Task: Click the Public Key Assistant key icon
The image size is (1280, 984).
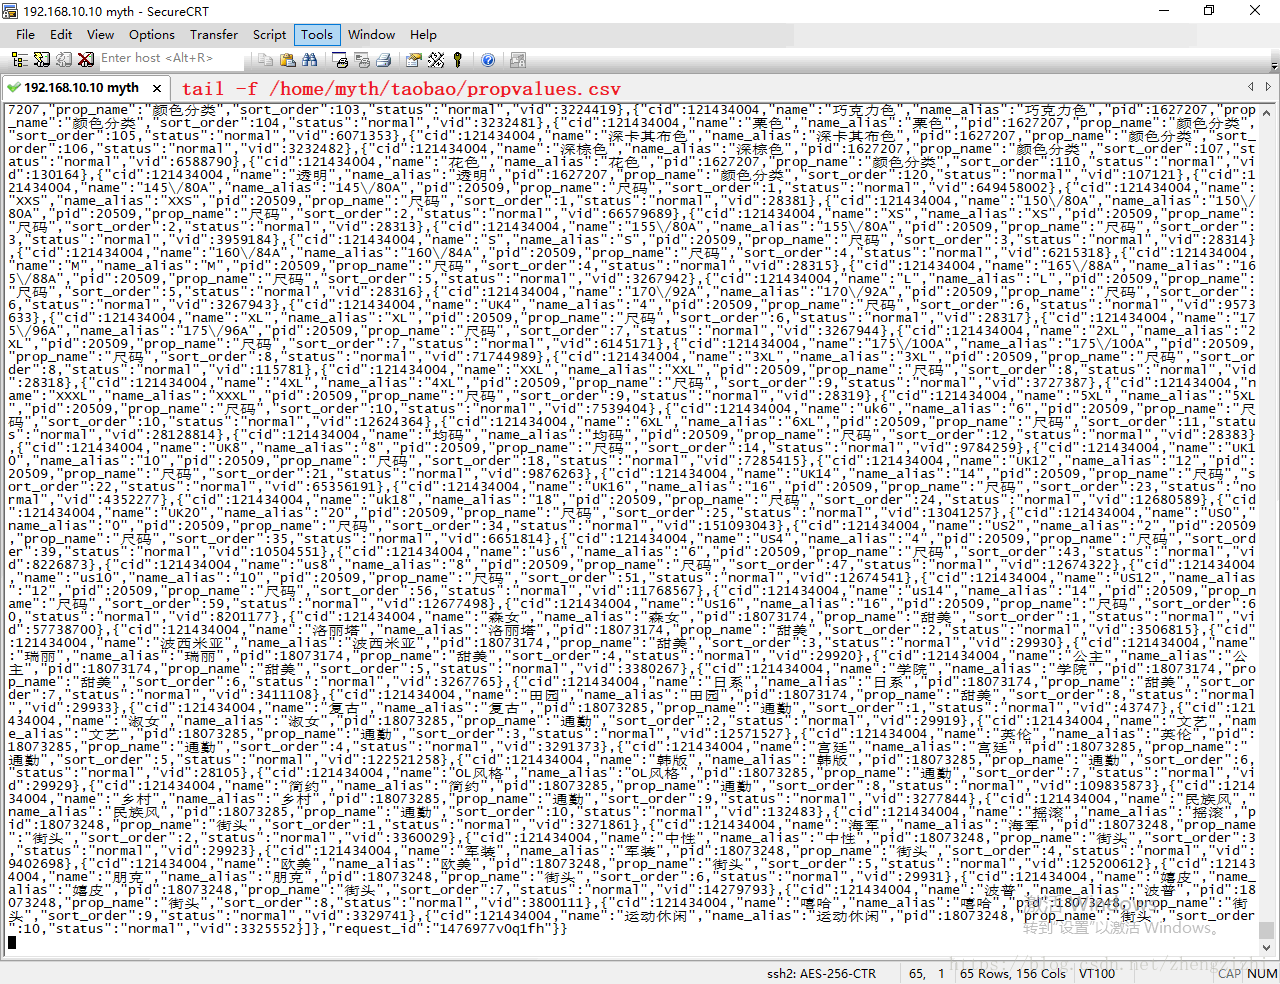Action: (457, 60)
